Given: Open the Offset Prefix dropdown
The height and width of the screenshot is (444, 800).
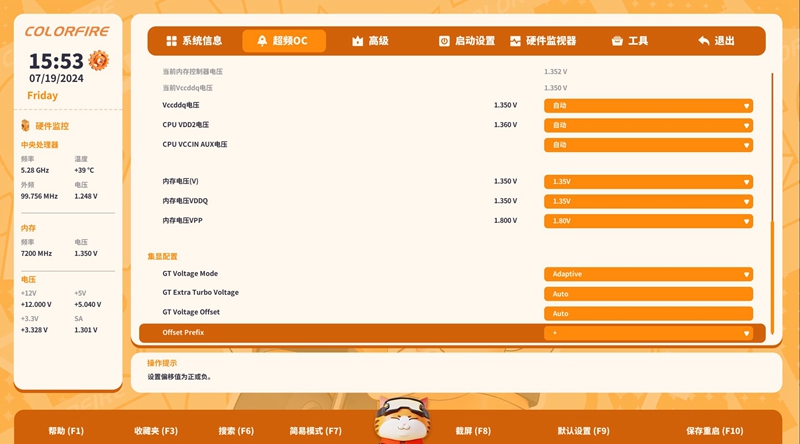Looking at the screenshot, I should (x=648, y=332).
